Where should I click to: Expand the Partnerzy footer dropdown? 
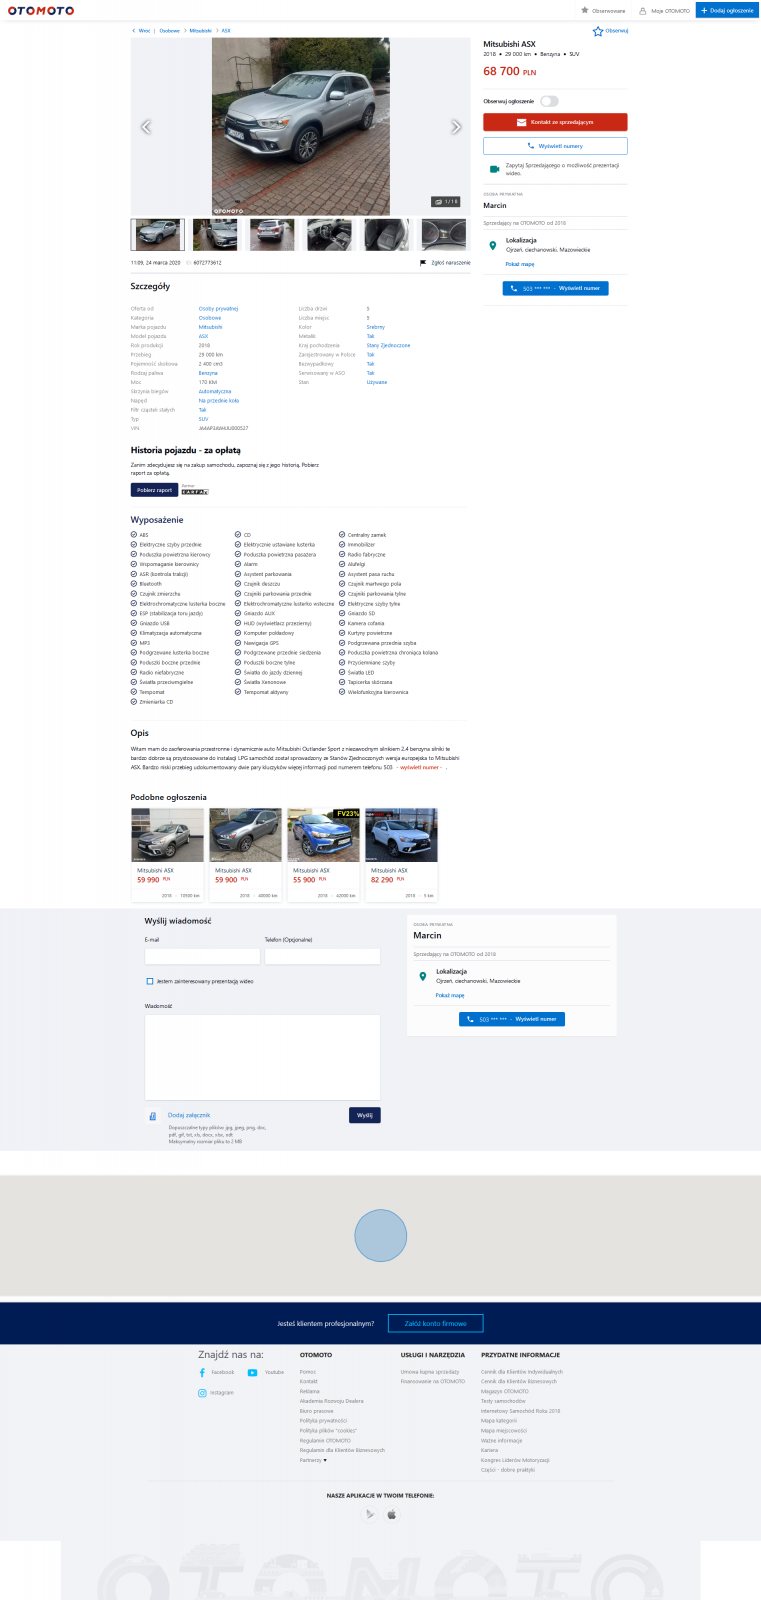point(313,1460)
